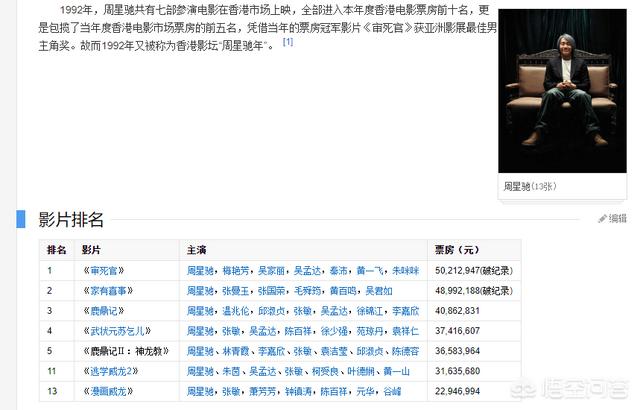This screenshot has height=410, width=640.
Task: Open citation reference [1]
Action: click(288, 42)
